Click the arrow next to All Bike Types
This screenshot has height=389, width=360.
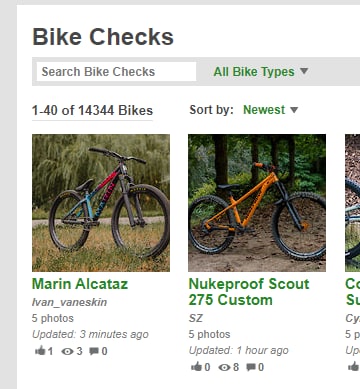(x=304, y=71)
